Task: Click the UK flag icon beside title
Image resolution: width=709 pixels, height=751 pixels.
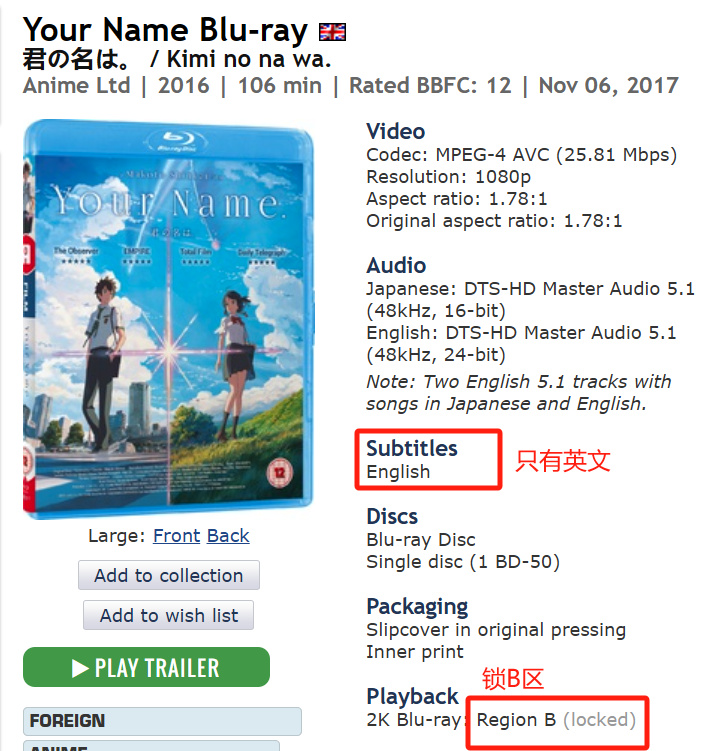Action: pyautogui.click(x=332, y=32)
